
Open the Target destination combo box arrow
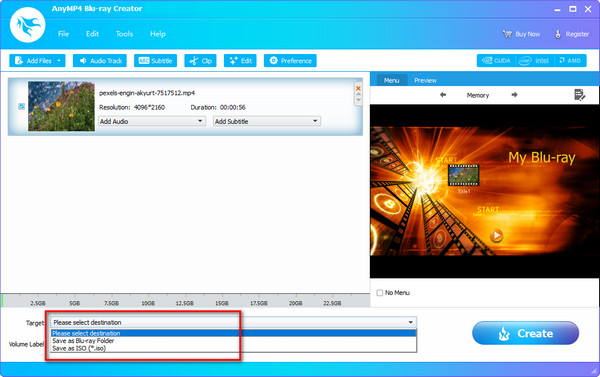411,322
